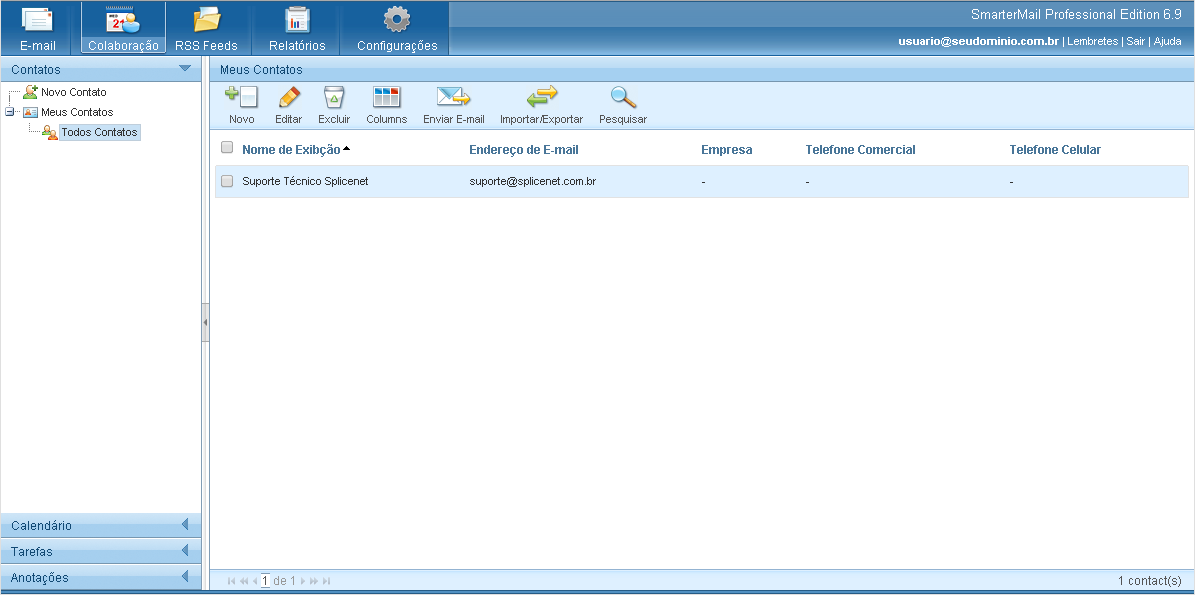Viewport: 1195px width, 595px height.
Task: Click the Novo contact toolbar icon
Action: click(241, 98)
